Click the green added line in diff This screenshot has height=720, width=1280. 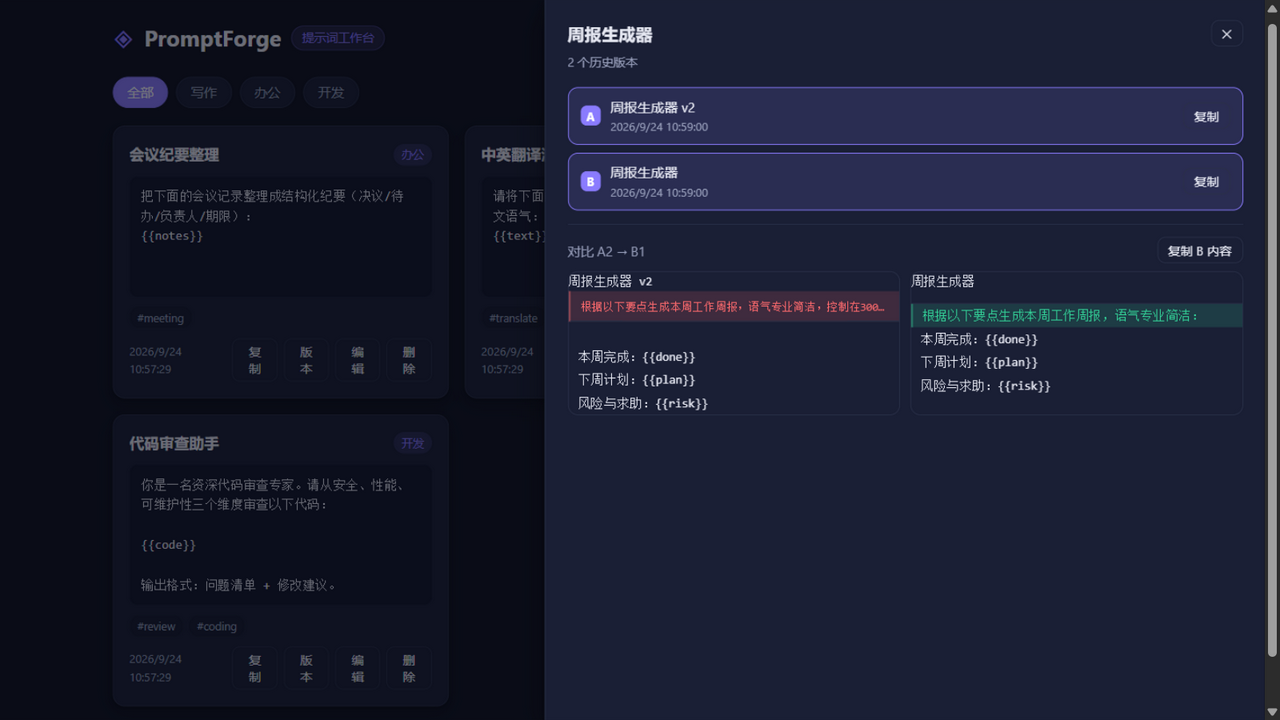(x=1077, y=315)
